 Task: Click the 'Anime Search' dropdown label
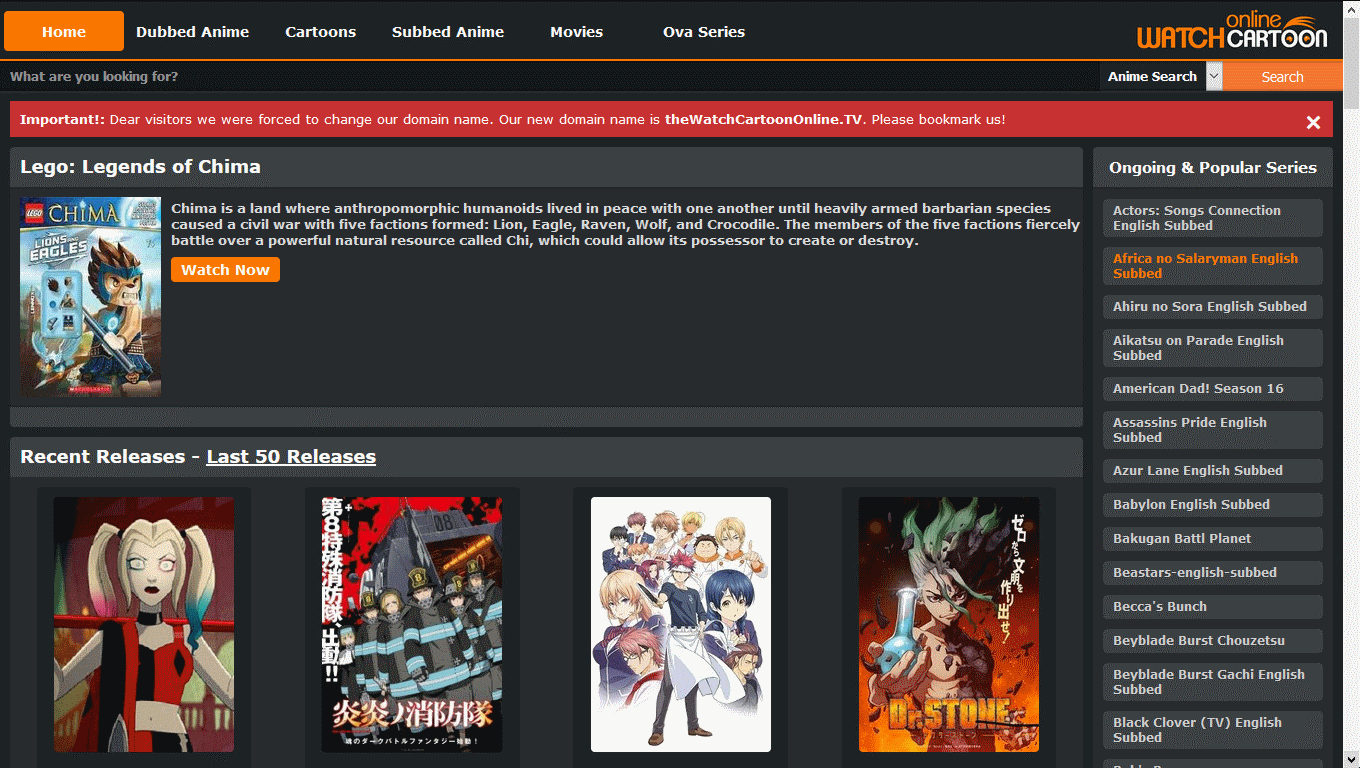tap(1152, 76)
